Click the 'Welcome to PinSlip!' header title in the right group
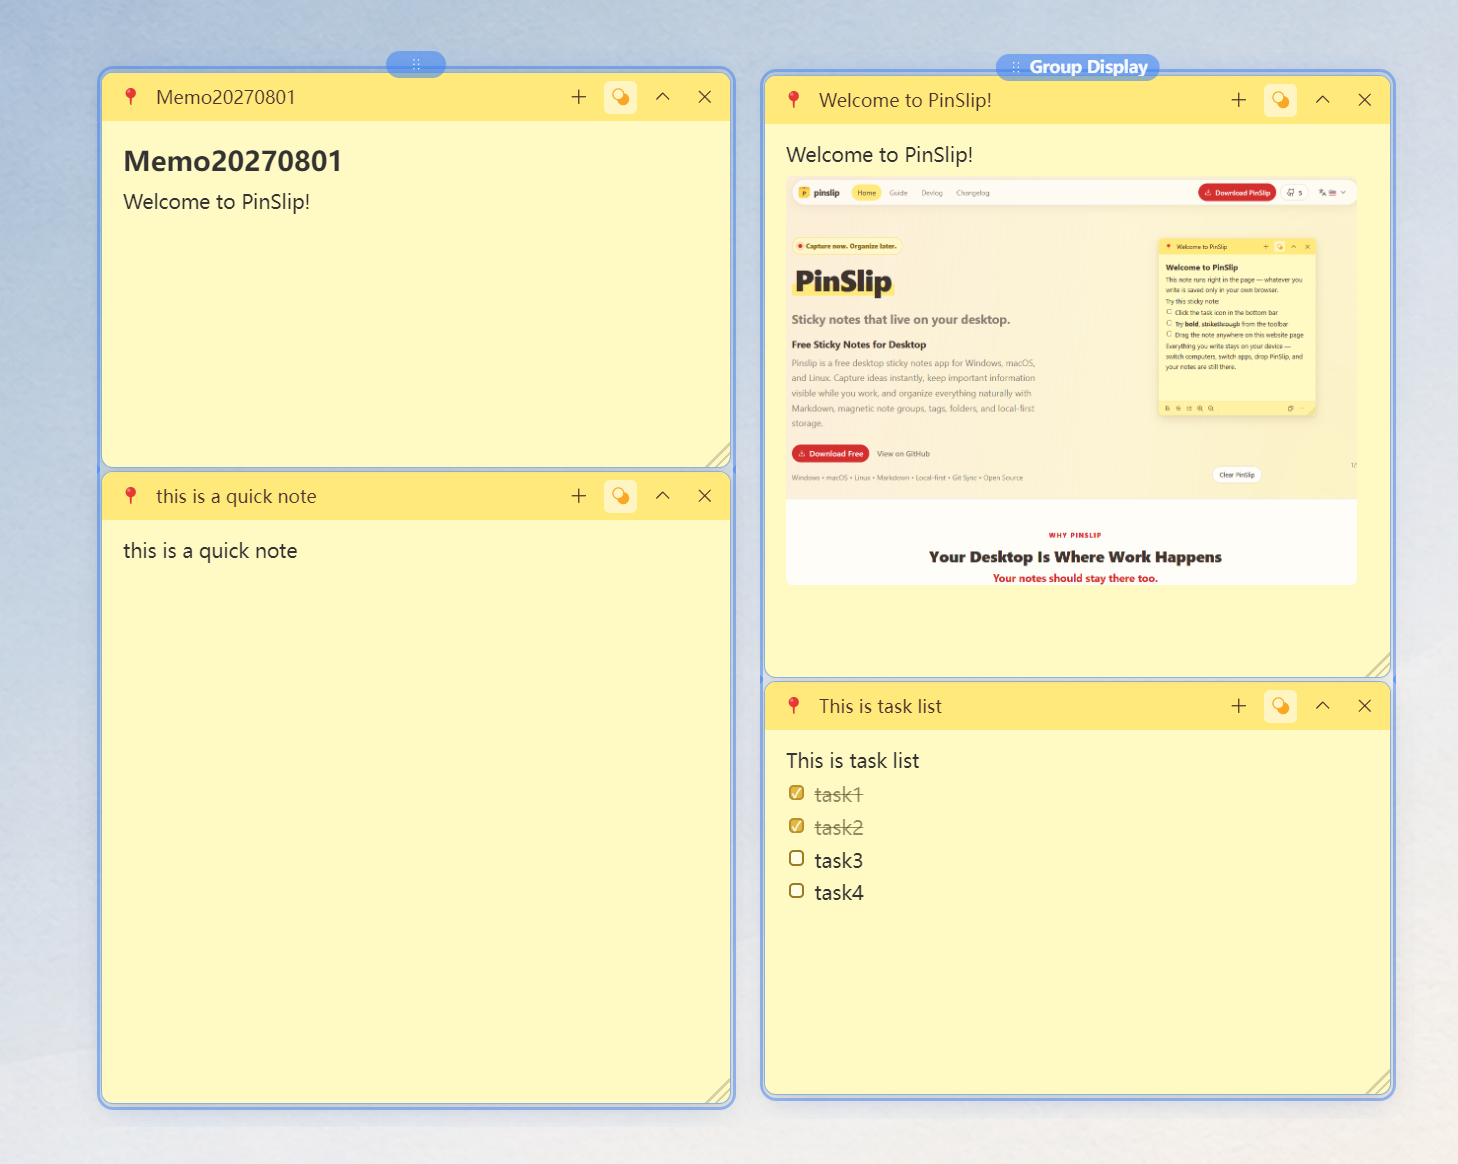 point(906,100)
